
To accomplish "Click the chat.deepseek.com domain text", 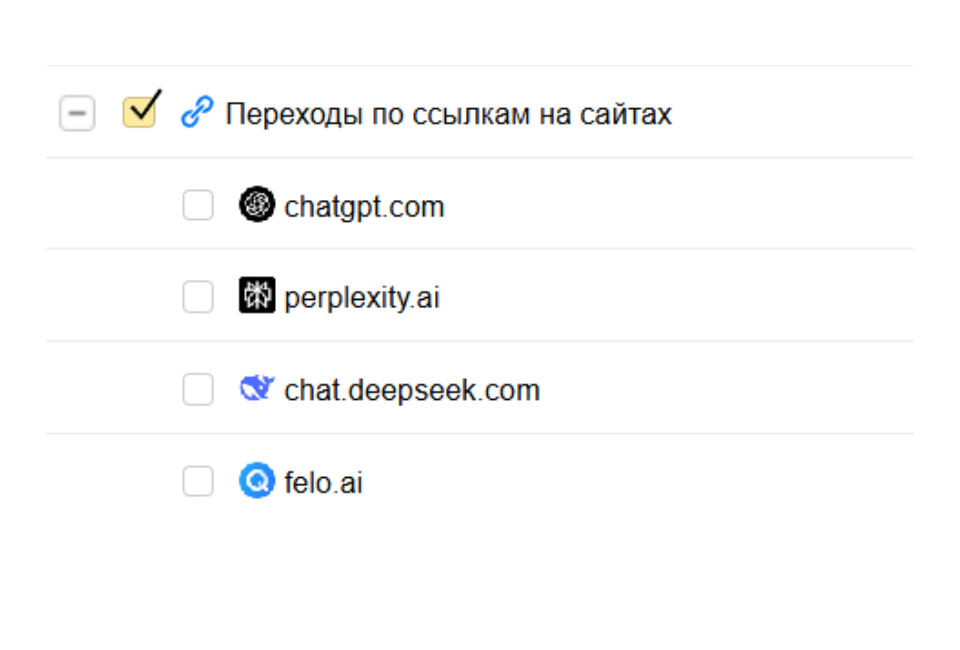I will coord(412,390).
